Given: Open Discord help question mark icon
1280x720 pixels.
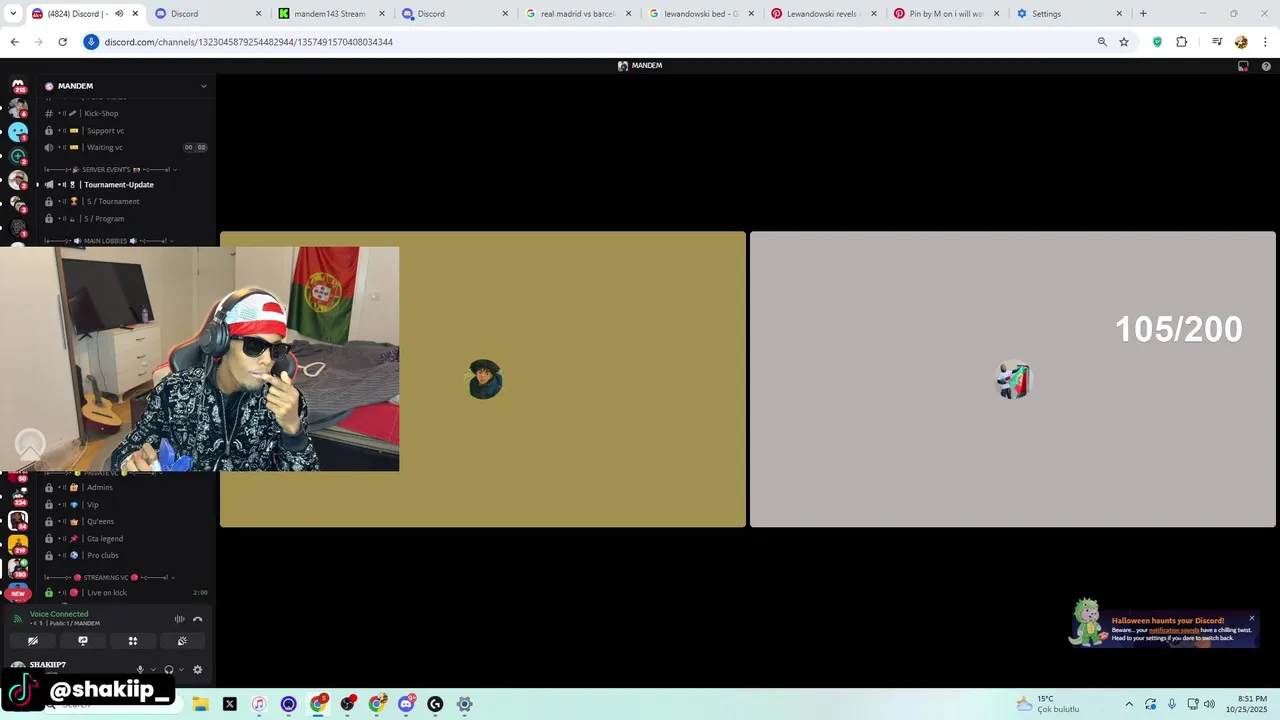Looking at the screenshot, I should 1266,66.
